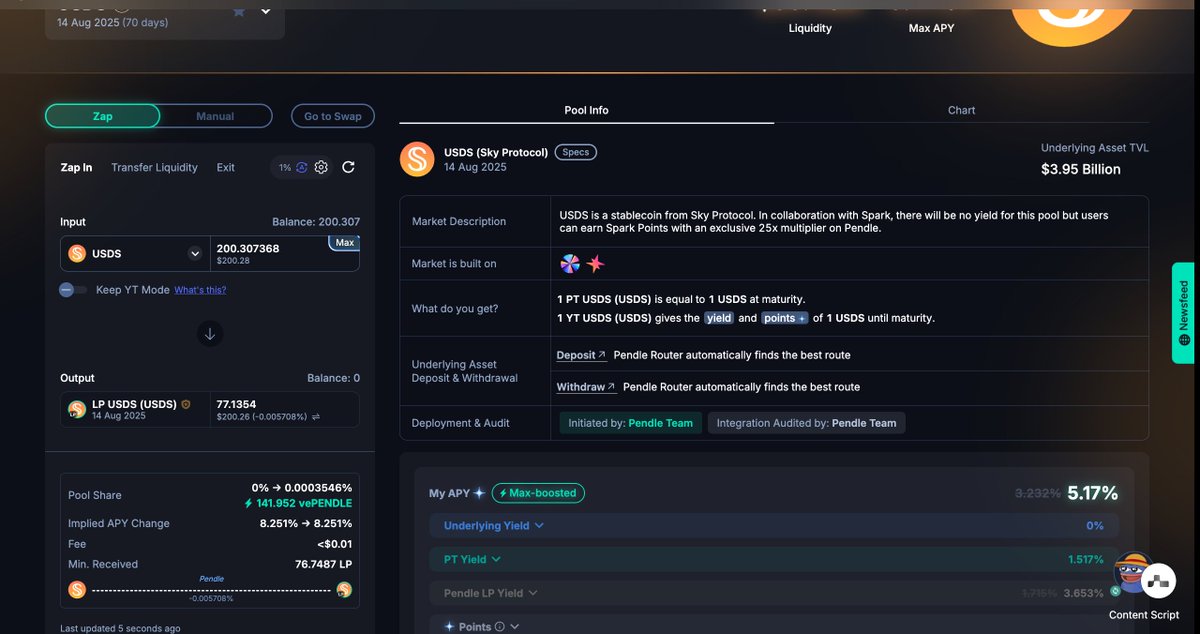
Task: Click the lightning vePENDLE icon
Action: [x=249, y=503]
